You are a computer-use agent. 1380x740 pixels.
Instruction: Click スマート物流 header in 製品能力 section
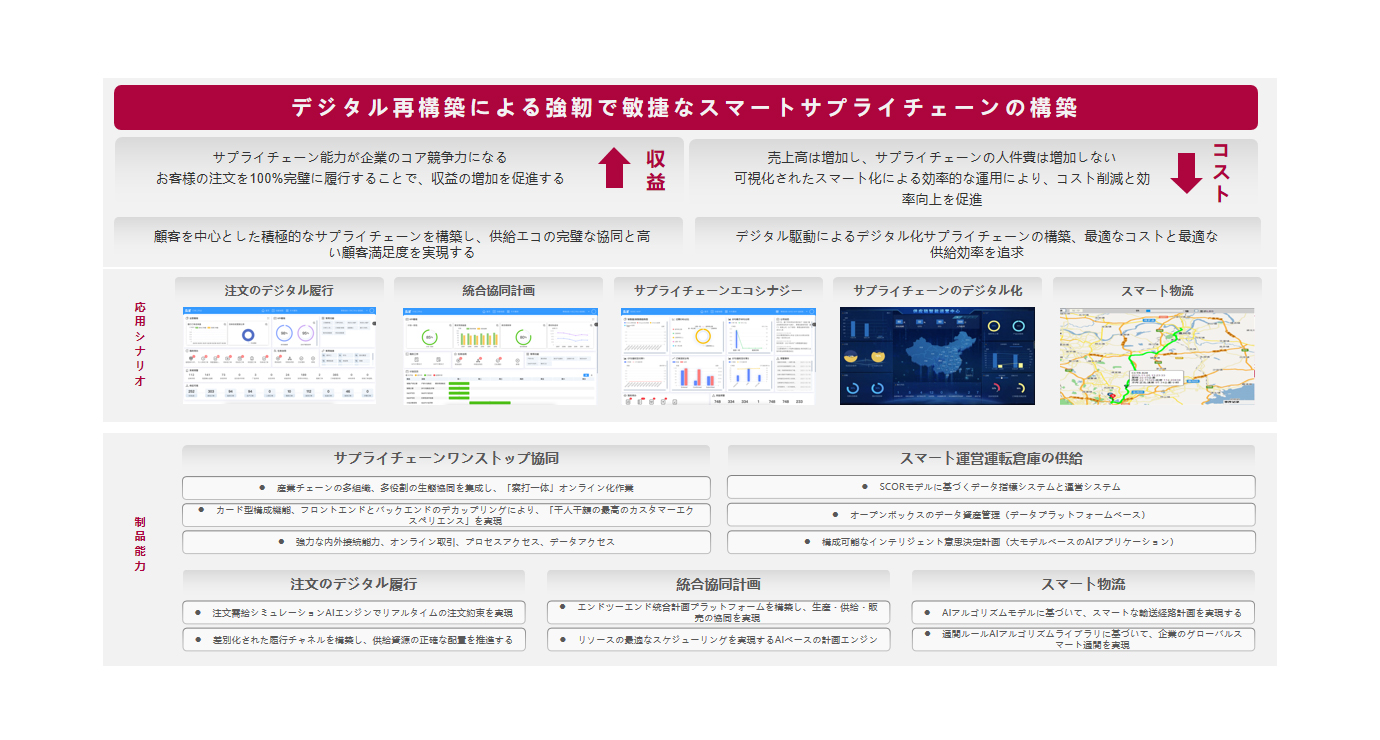click(x=1083, y=583)
